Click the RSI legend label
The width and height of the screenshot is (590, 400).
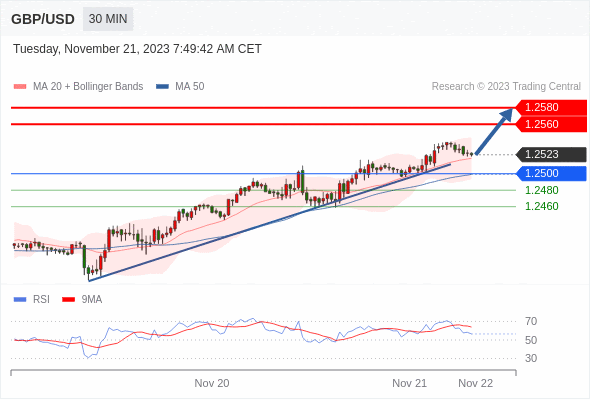41,300
